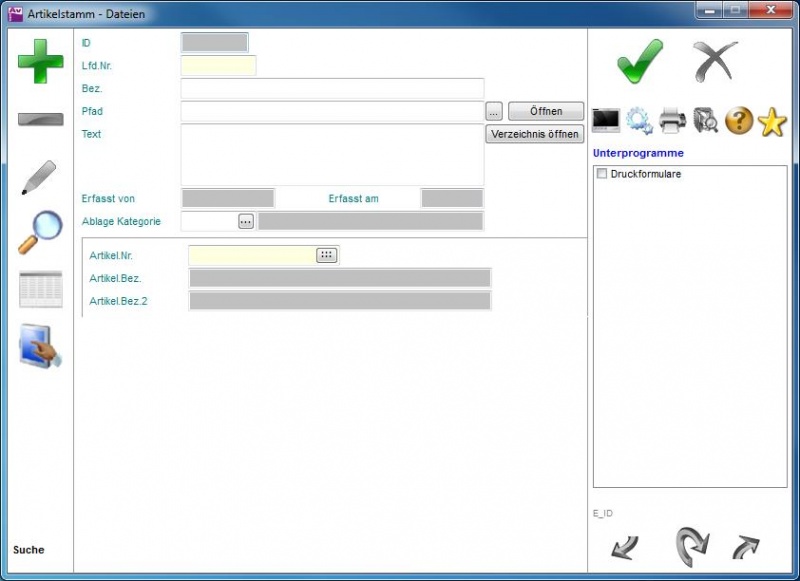
Task: Click the Pfad browse ellipsis button
Action: [x=494, y=111]
